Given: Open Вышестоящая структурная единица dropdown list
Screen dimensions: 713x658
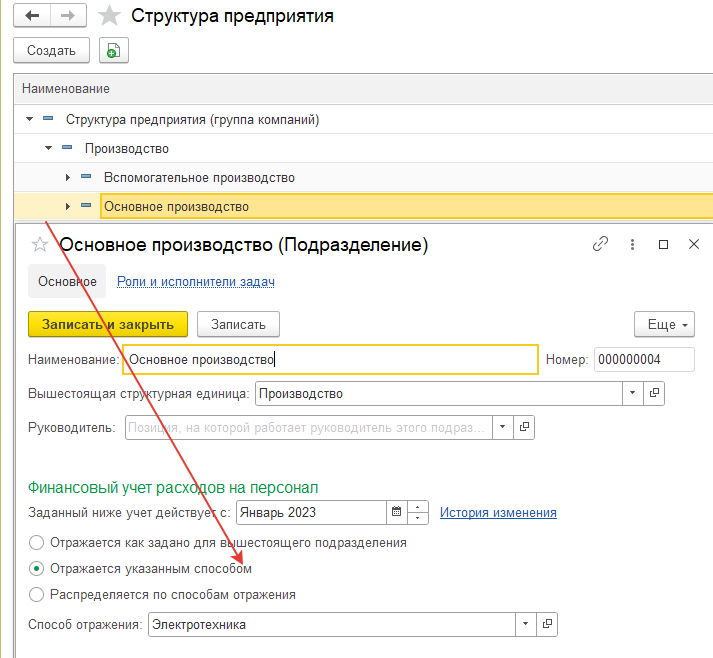Looking at the screenshot, I should pos(633,393).
